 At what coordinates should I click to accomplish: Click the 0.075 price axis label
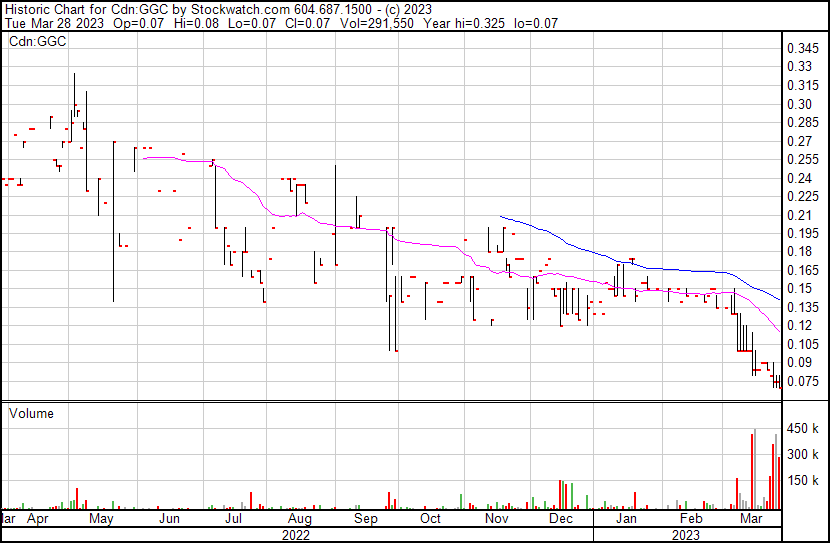pos(803,381)
